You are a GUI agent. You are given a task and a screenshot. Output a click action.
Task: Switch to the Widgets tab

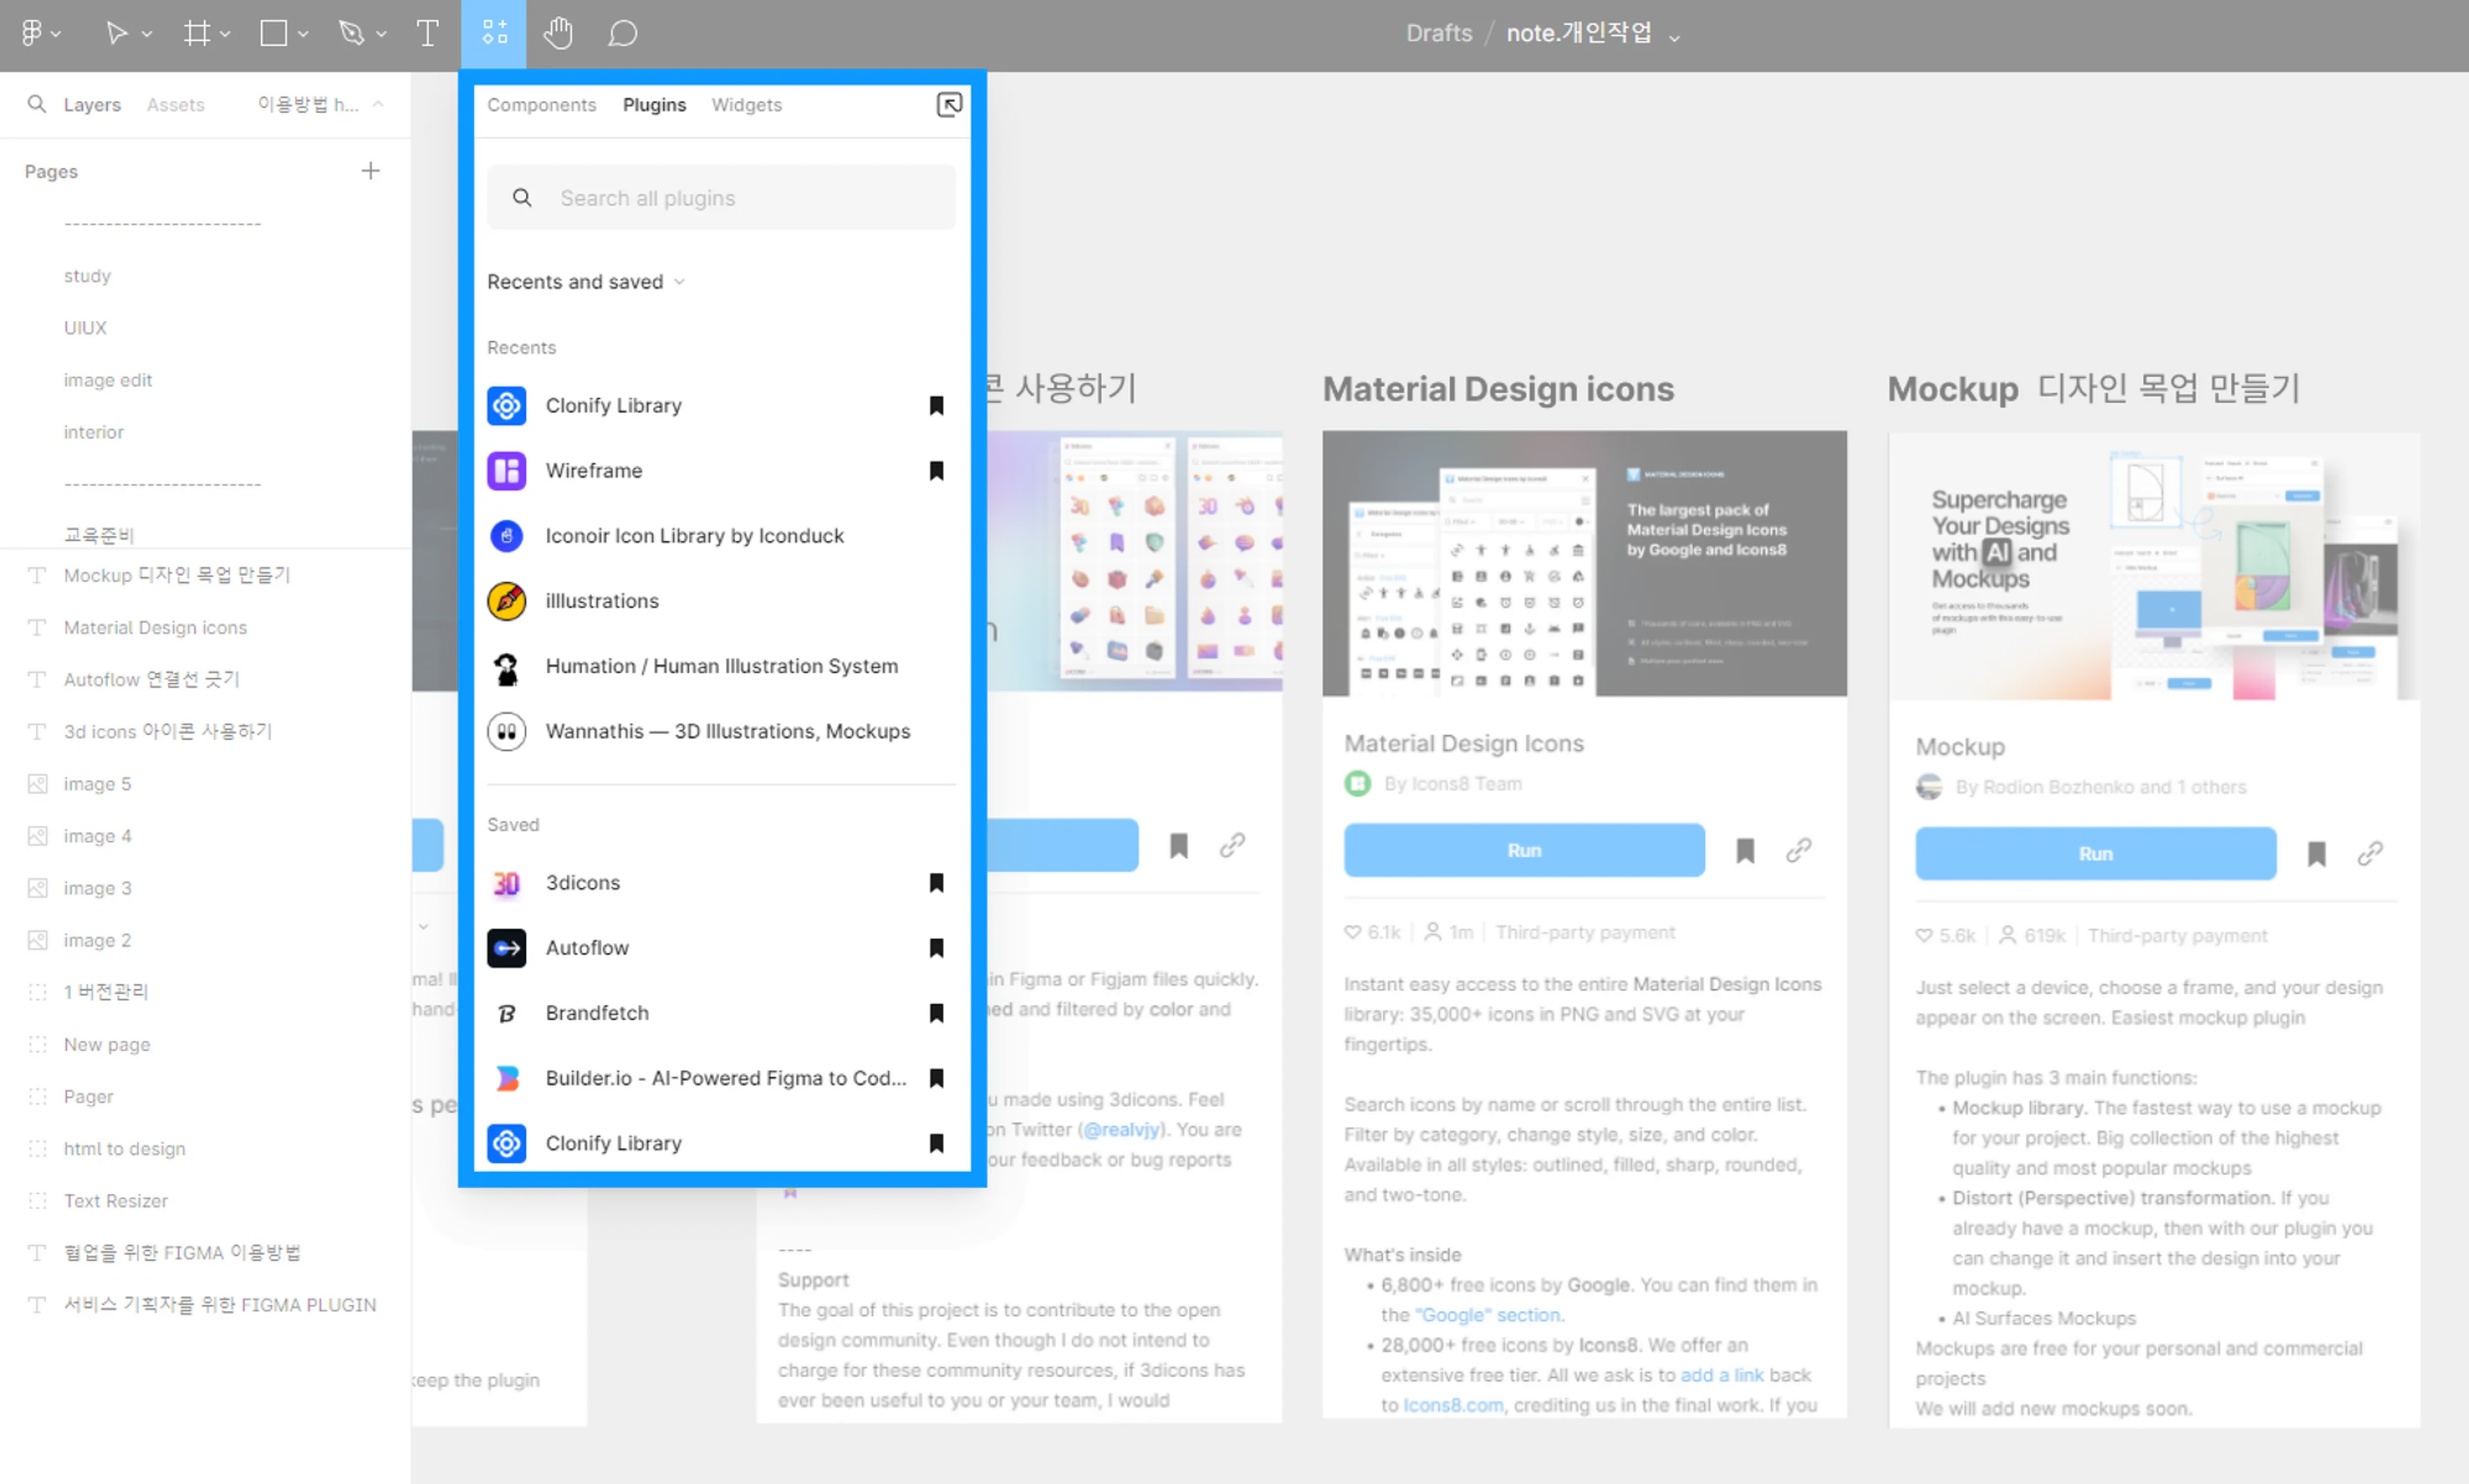[x=746, y=105]
